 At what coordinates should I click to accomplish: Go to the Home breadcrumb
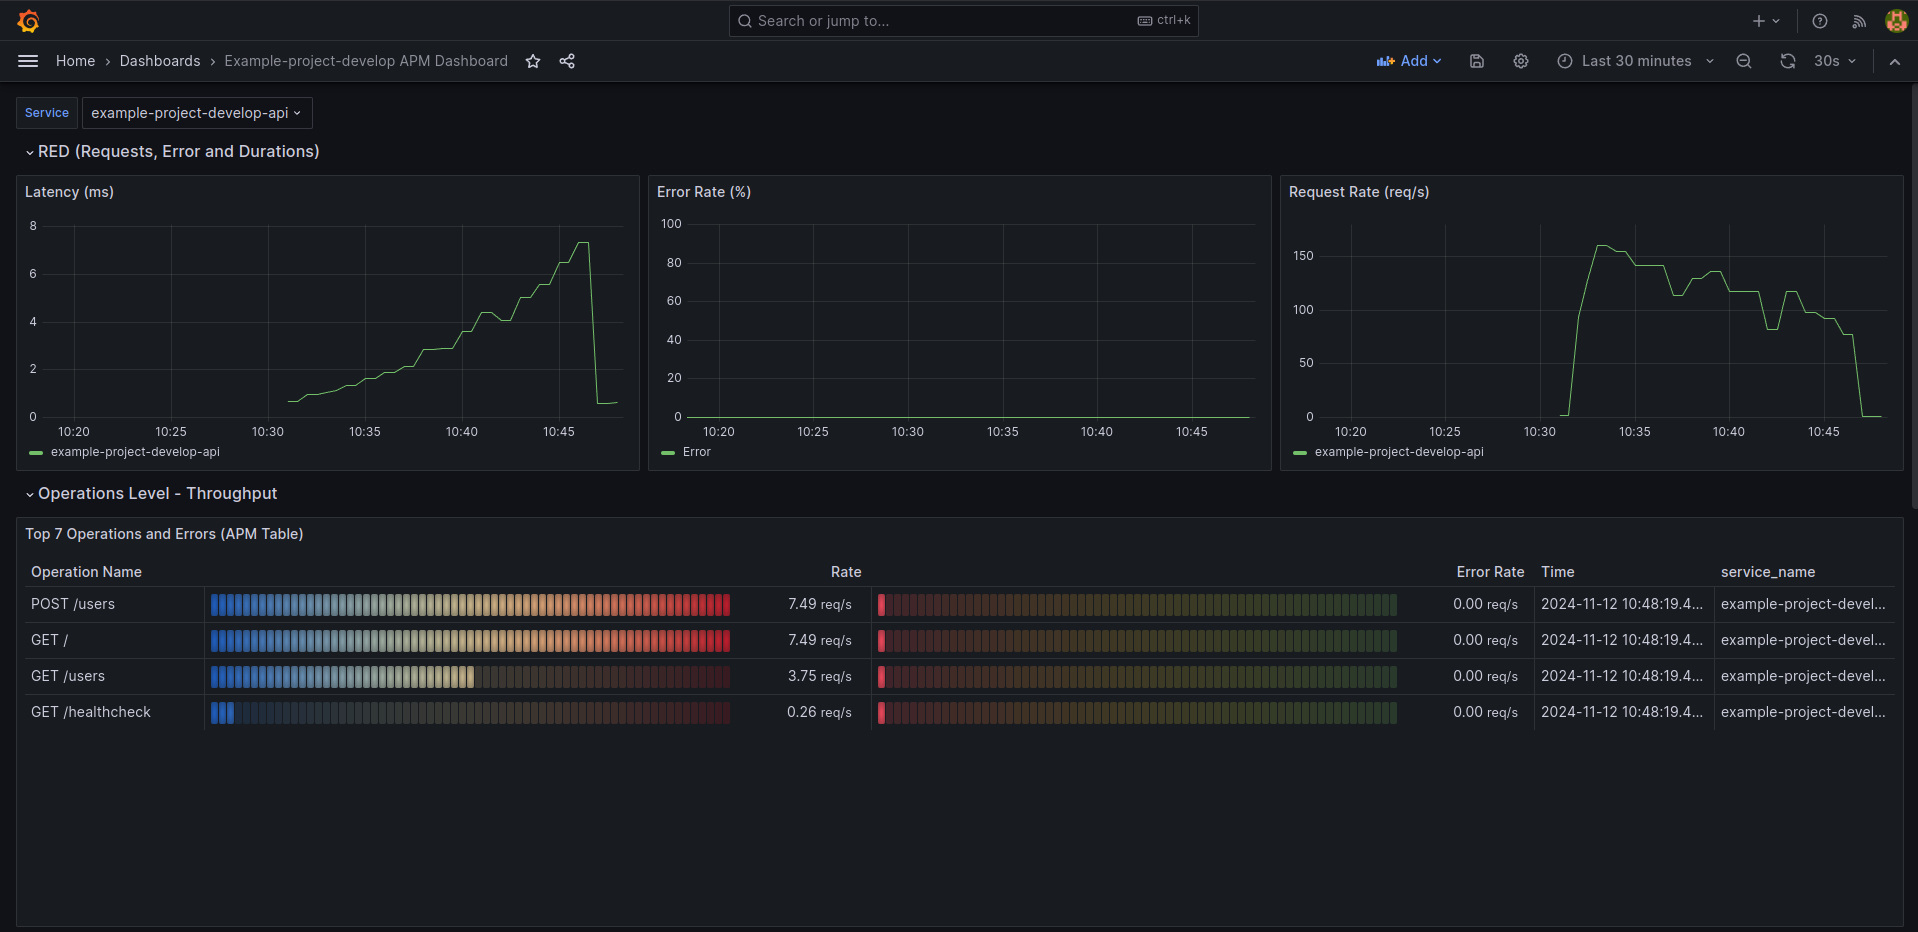(x=75, y=61)
